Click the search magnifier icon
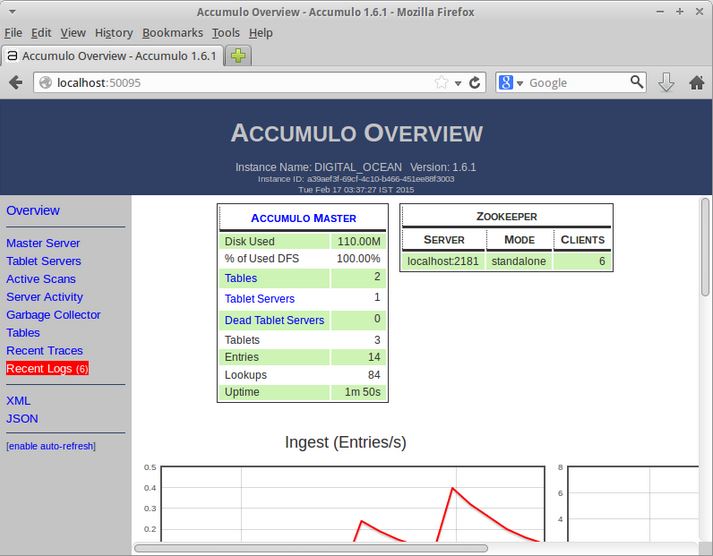Screen dimensions: 713x556 tap(637, 82)
